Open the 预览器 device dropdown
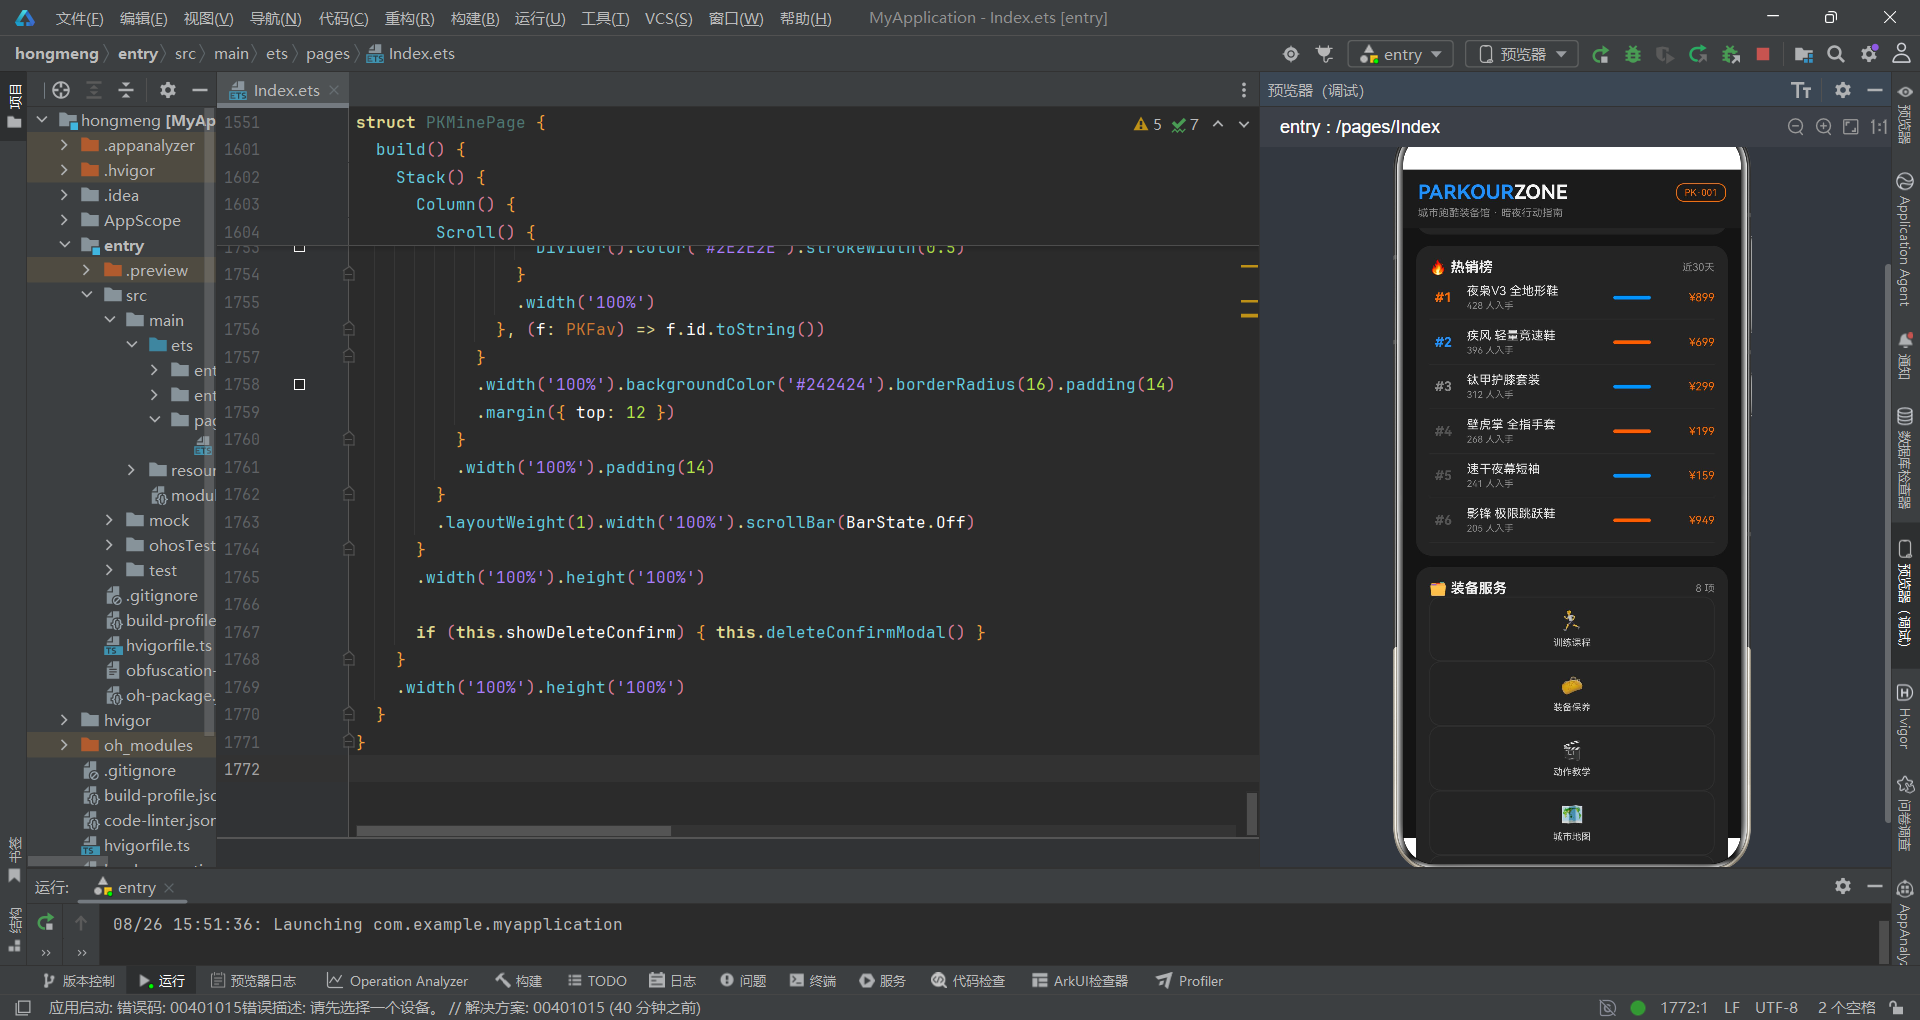The image size is (1920, 1020). click(1522, 54)
